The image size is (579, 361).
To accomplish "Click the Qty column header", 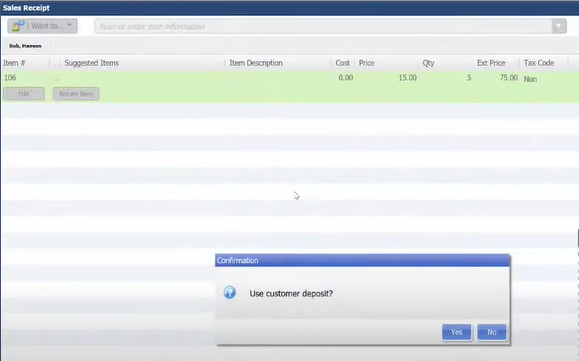I will click(428, 63).
